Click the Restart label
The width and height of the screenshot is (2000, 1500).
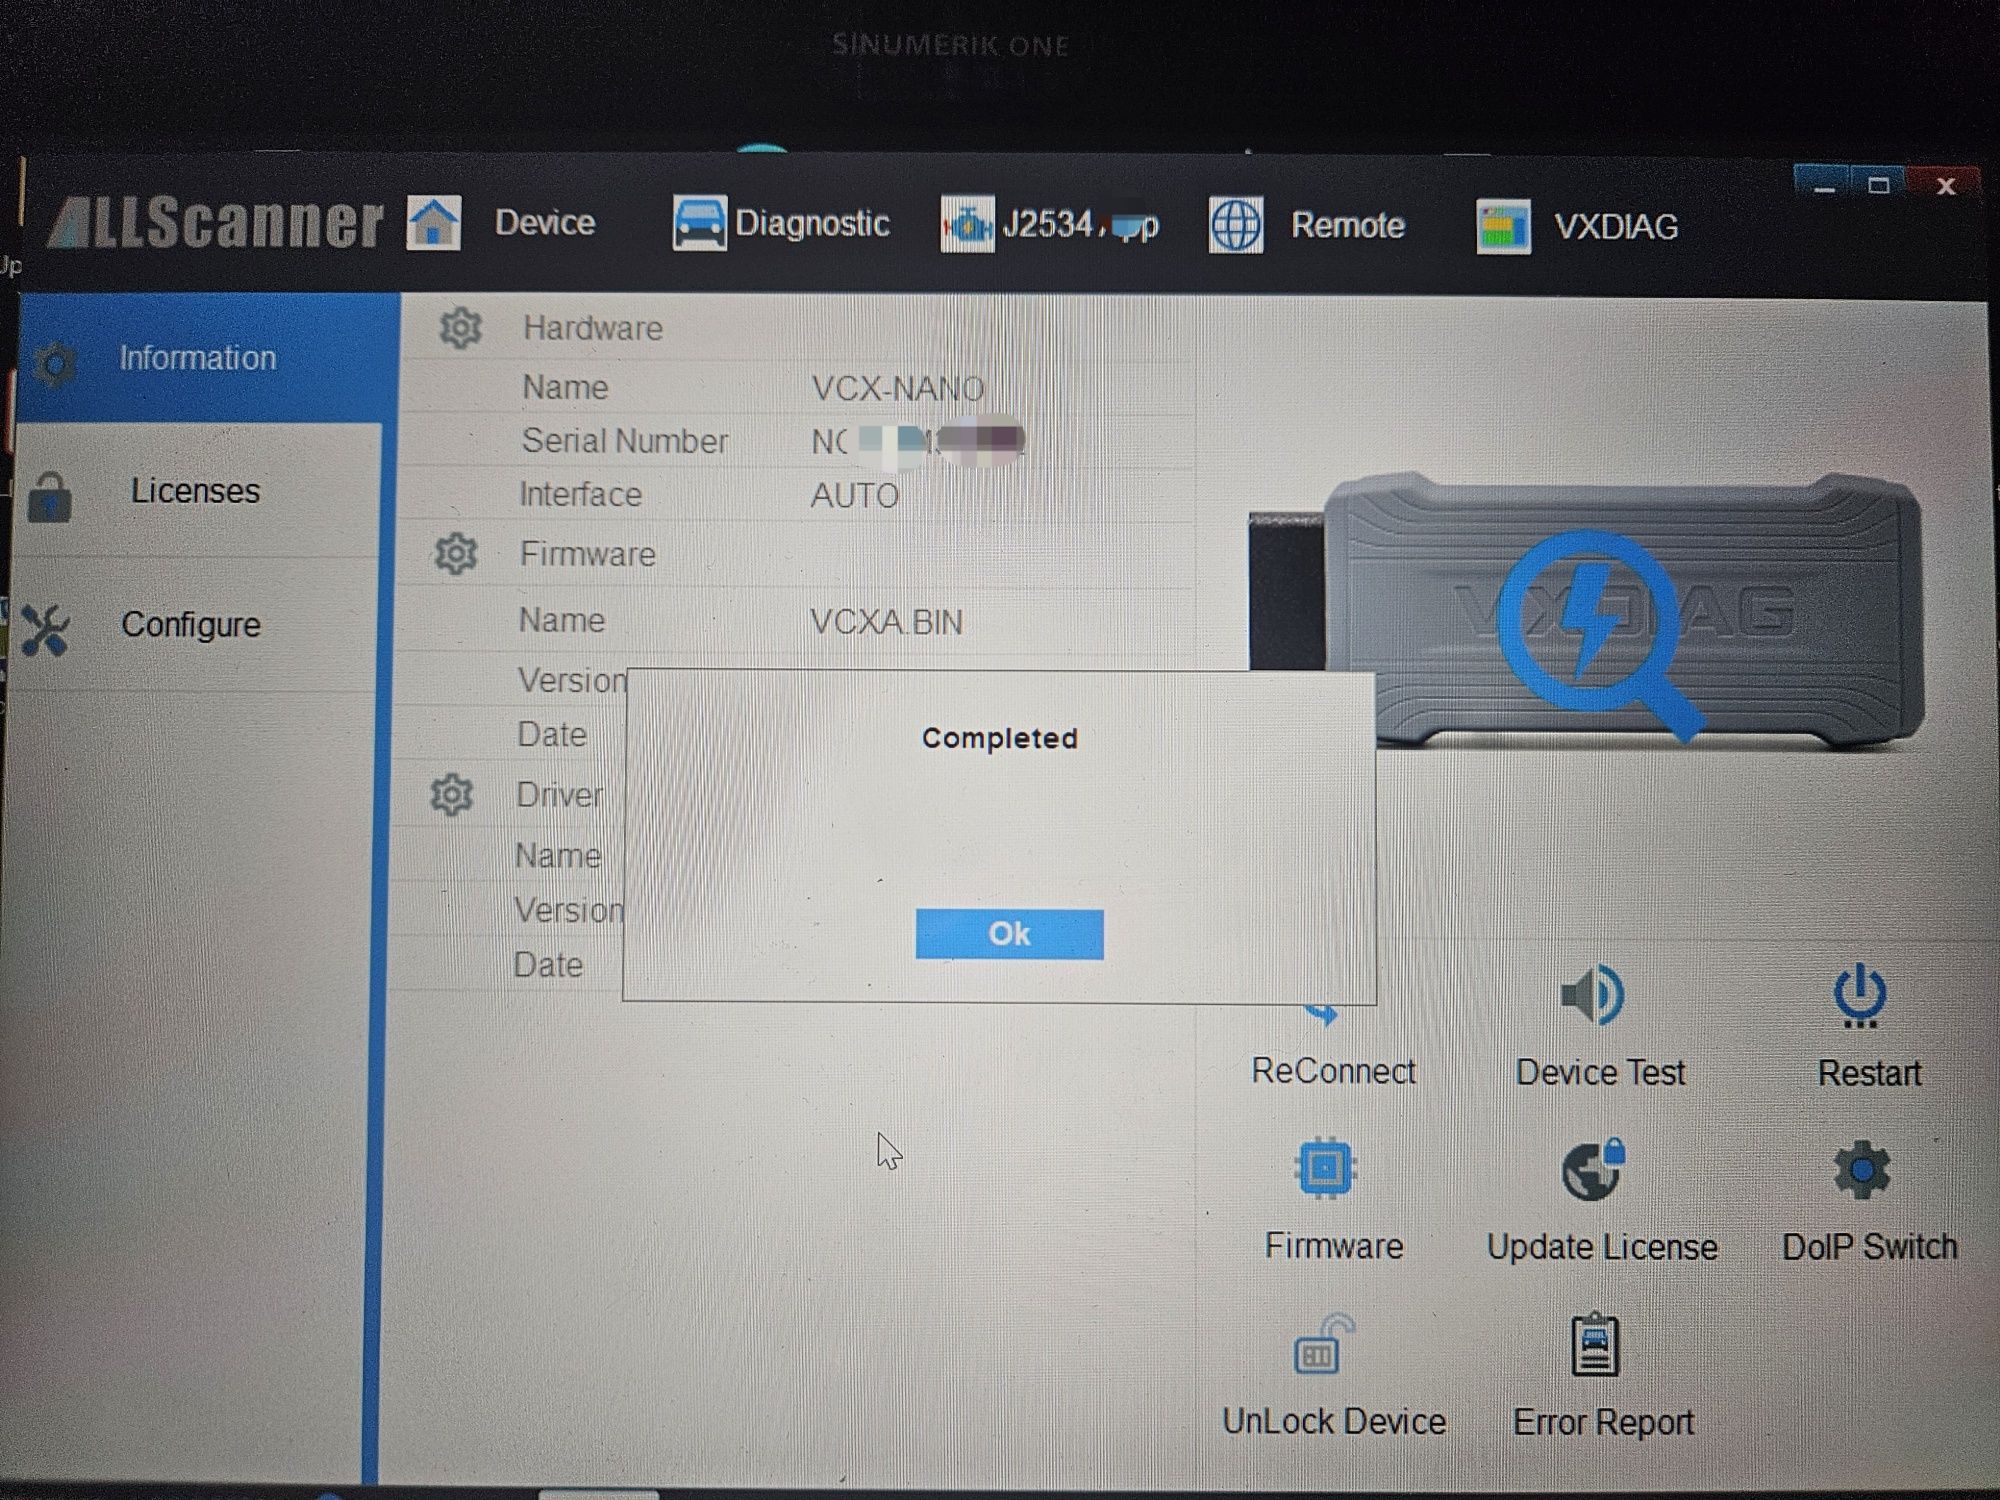pyautogui.click(x=1869, y=1073)
